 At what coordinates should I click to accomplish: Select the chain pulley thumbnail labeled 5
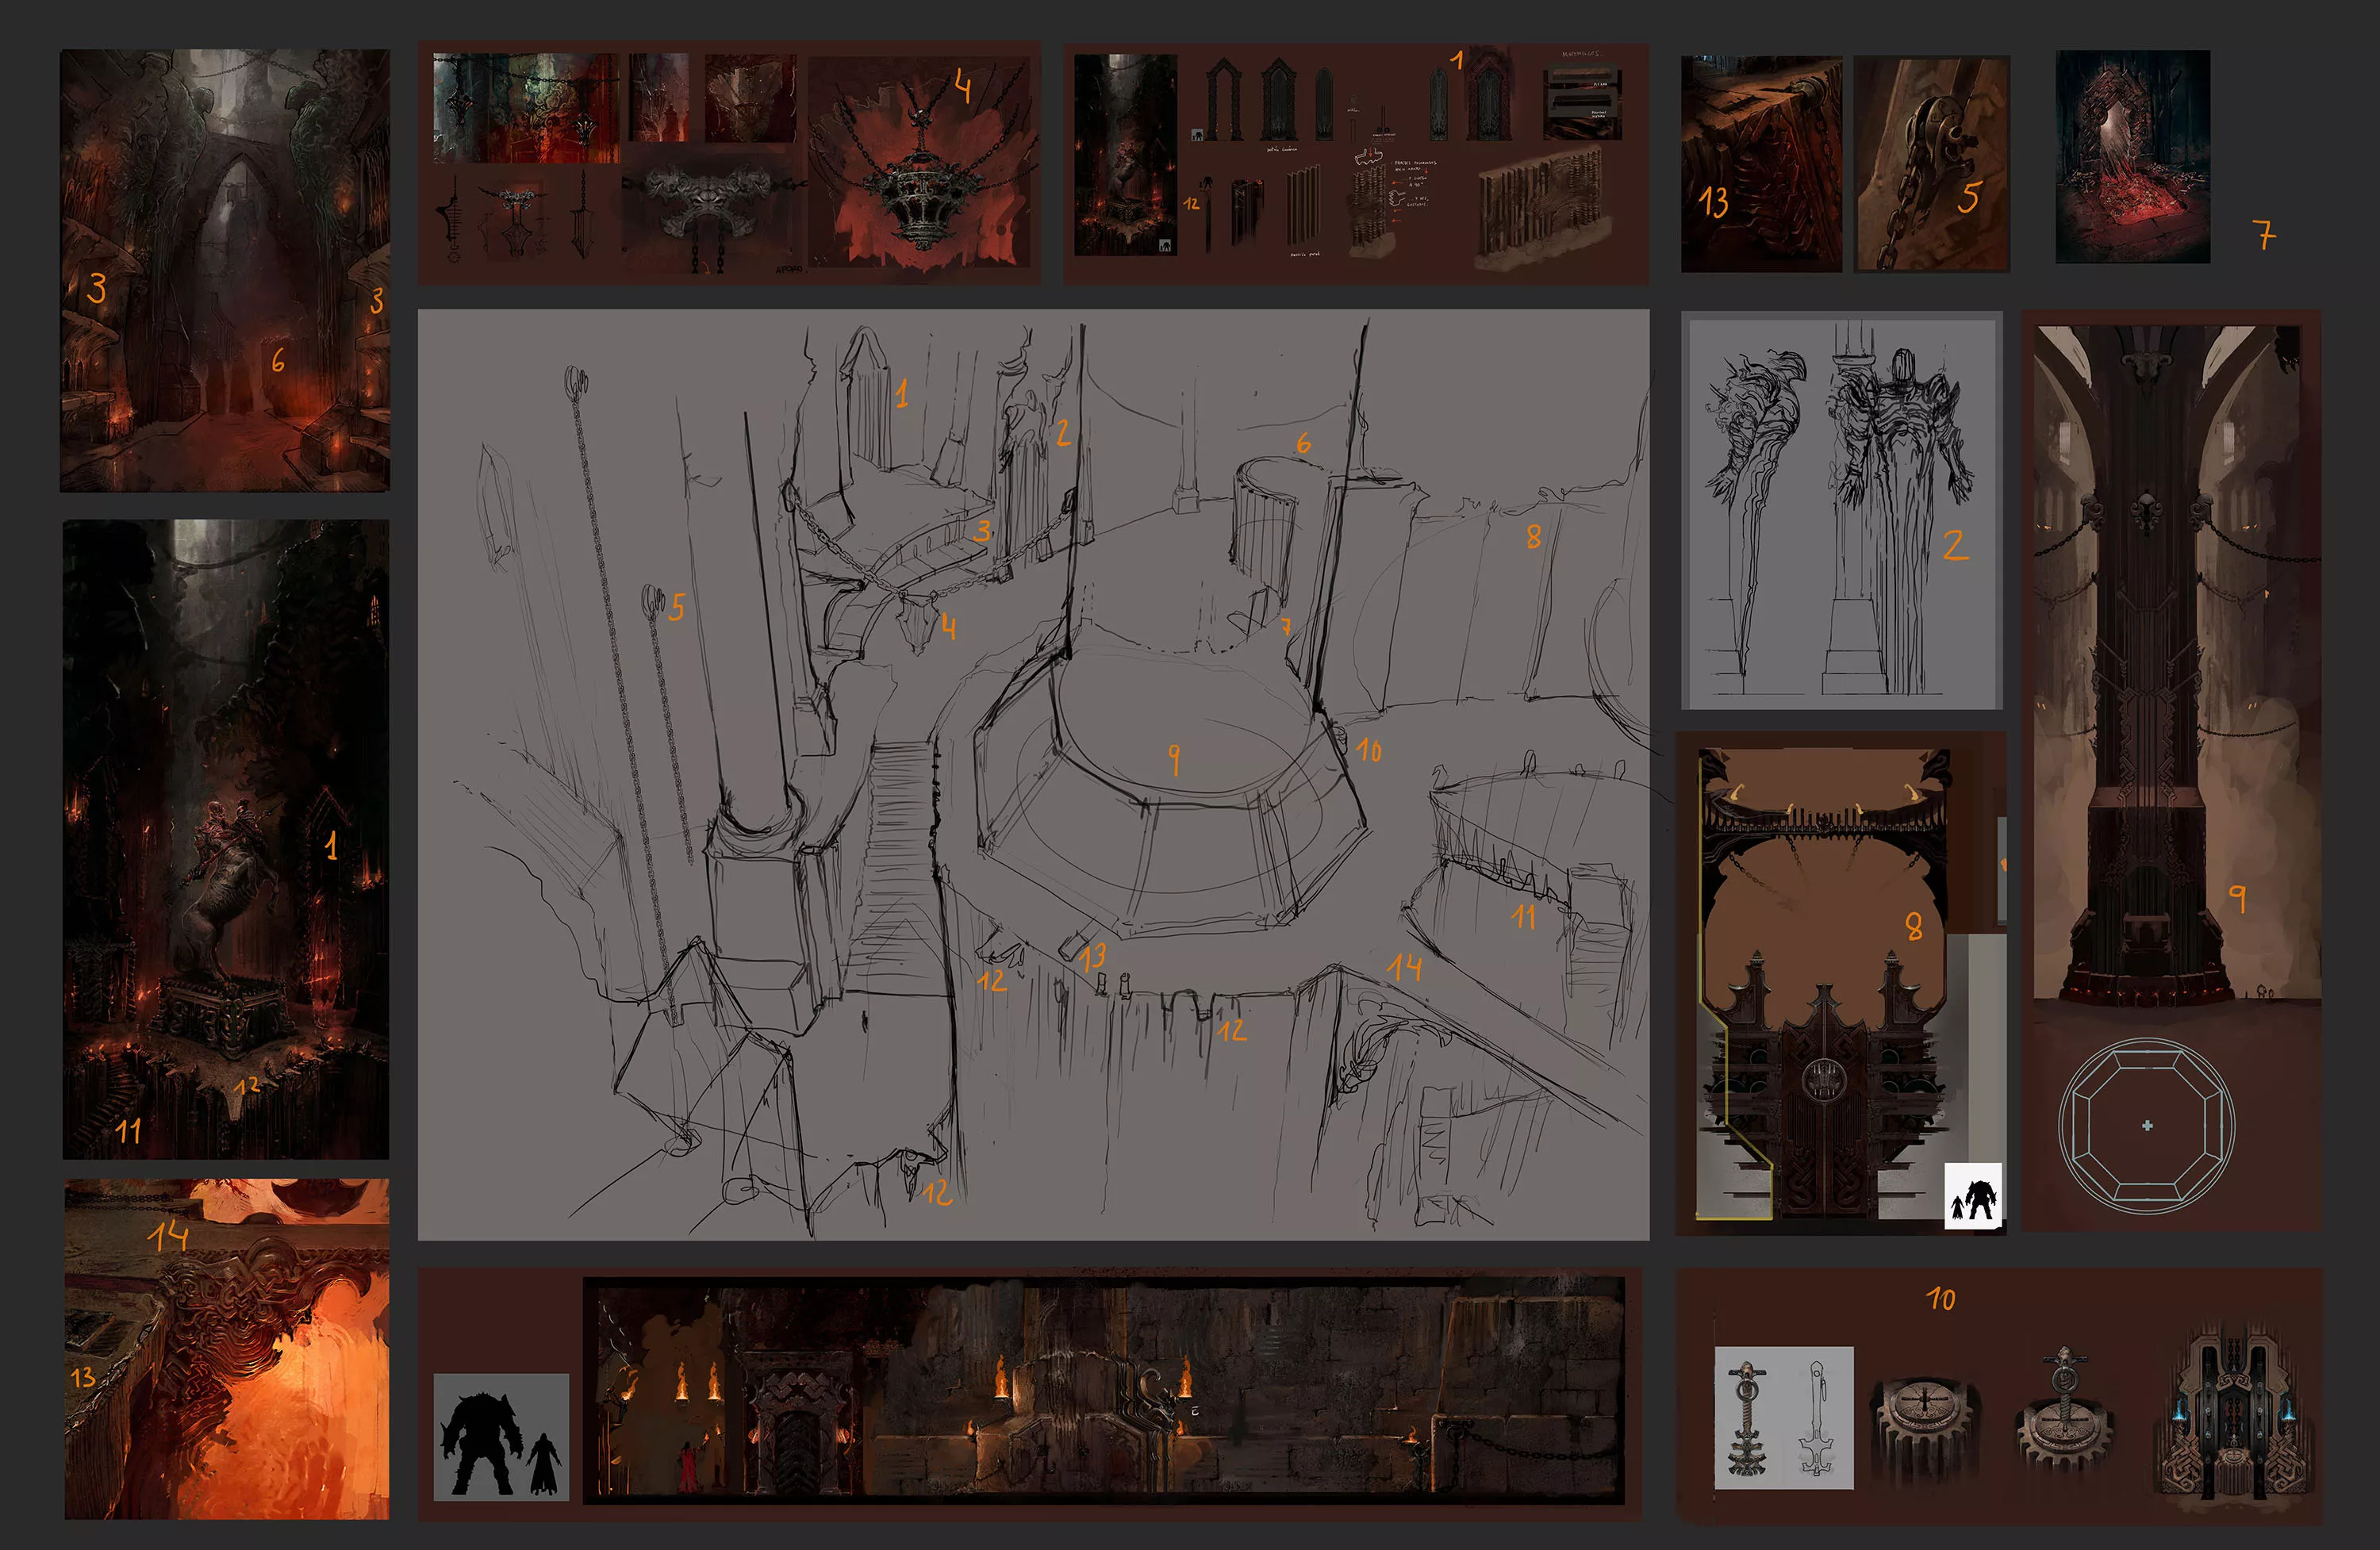tap(1931, 163)
